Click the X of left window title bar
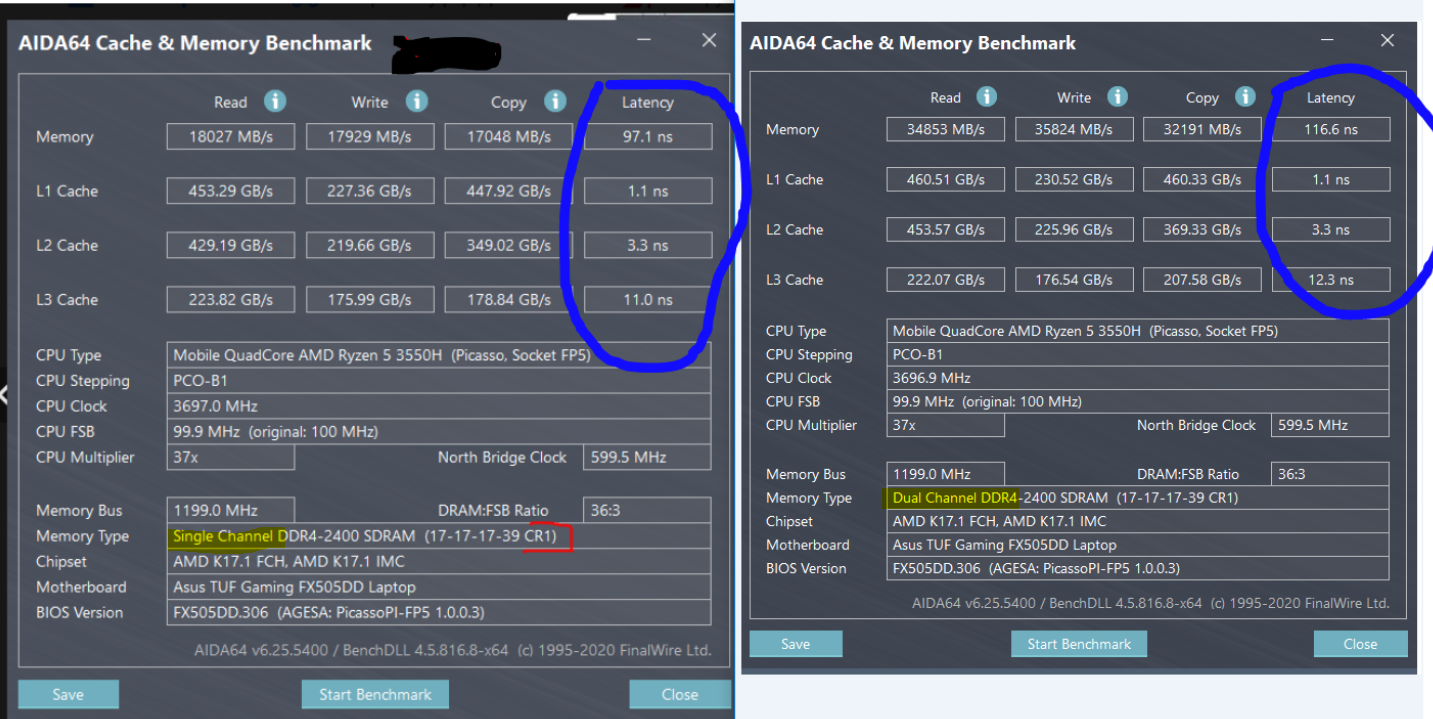This screenshot has width=1433, height=719. (709, 40)
